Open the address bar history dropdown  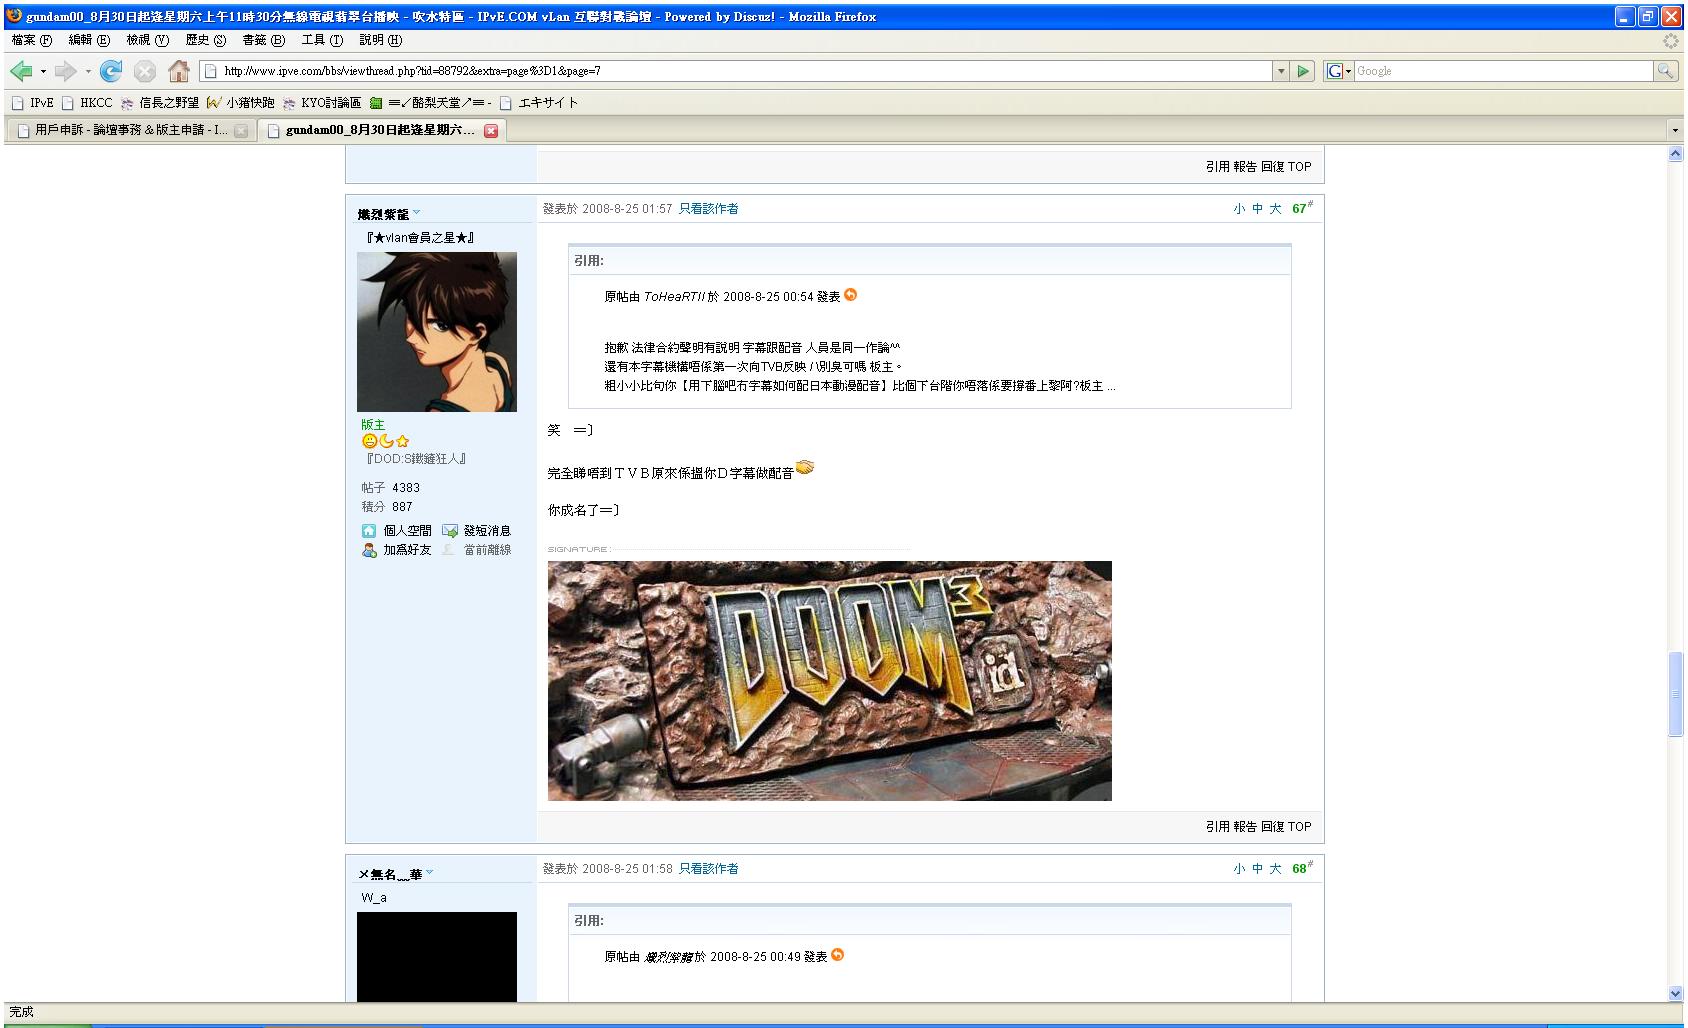[1281, 71]
